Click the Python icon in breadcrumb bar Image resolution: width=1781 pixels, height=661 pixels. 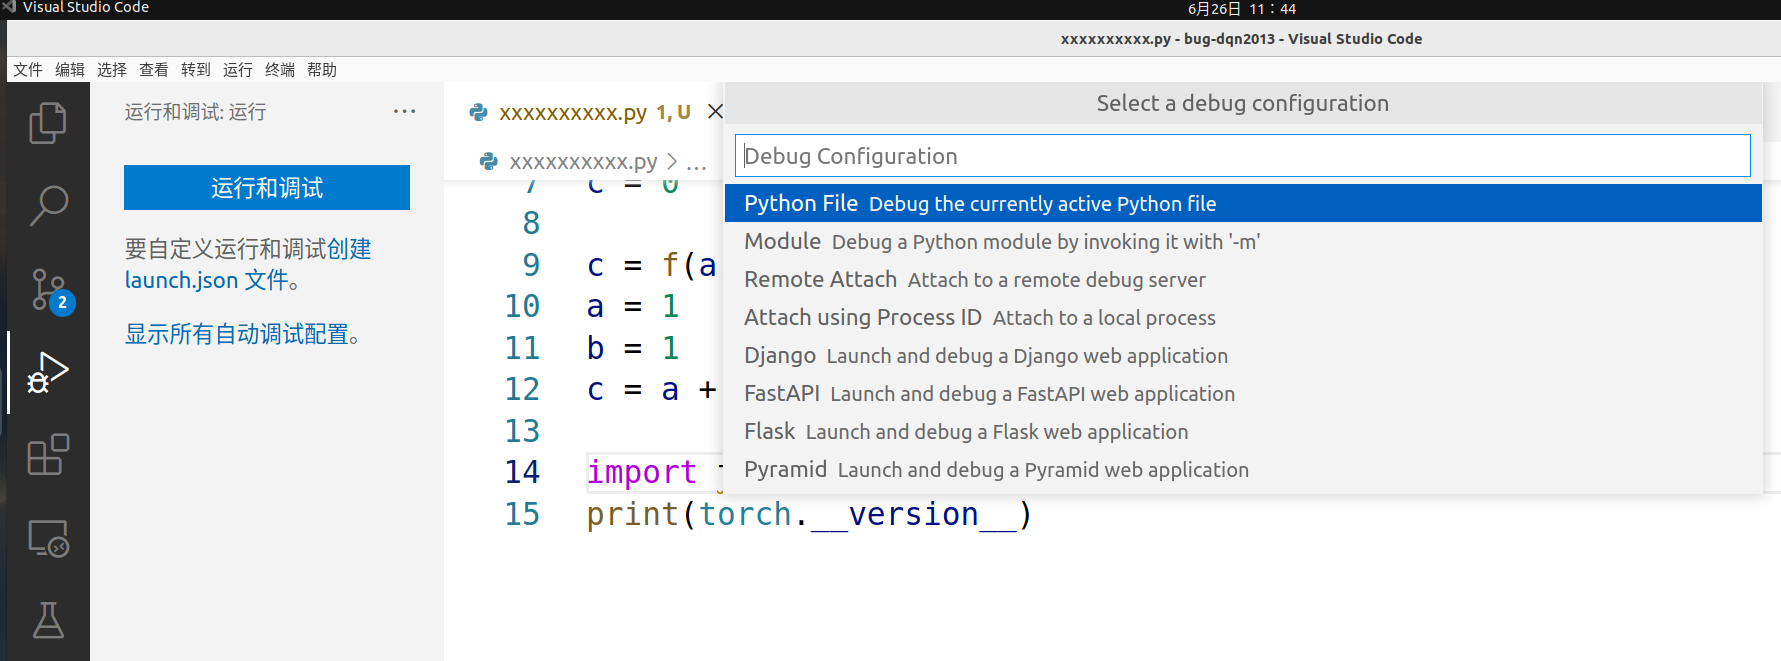pos(489,161)
